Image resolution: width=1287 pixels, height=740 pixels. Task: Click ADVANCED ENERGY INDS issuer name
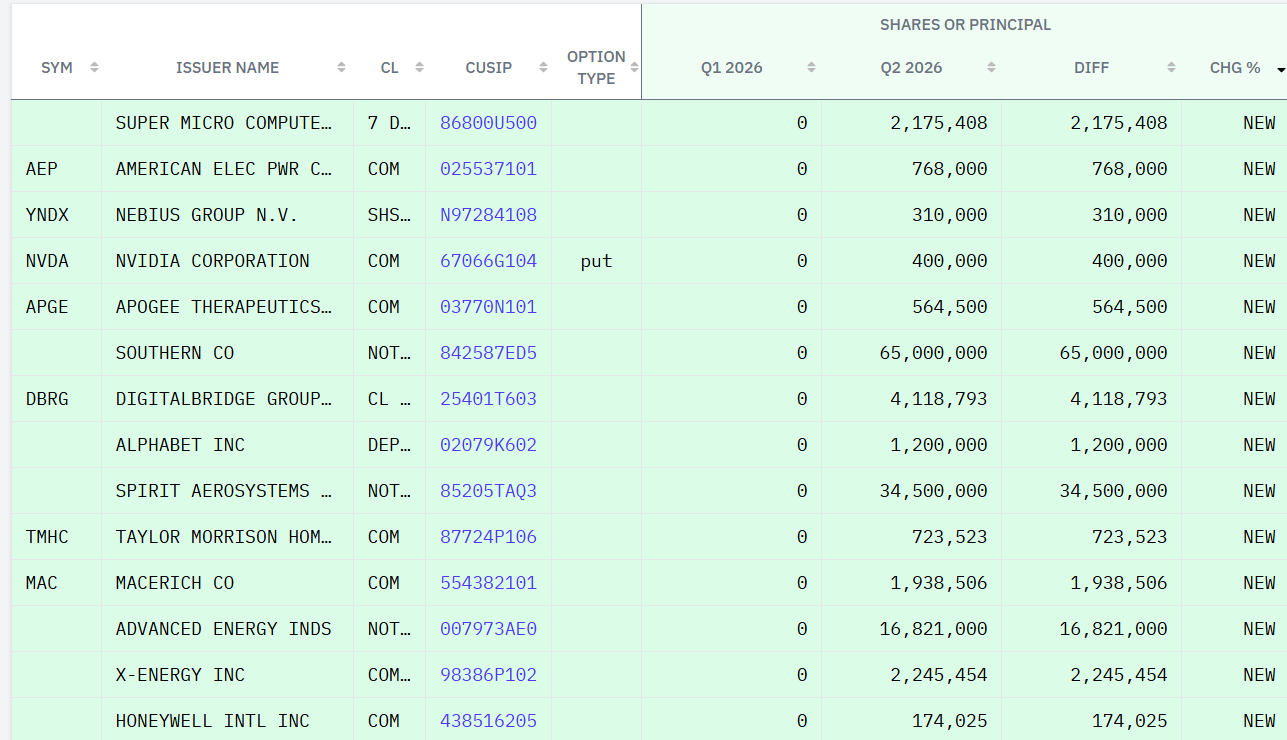coord(223,629)
